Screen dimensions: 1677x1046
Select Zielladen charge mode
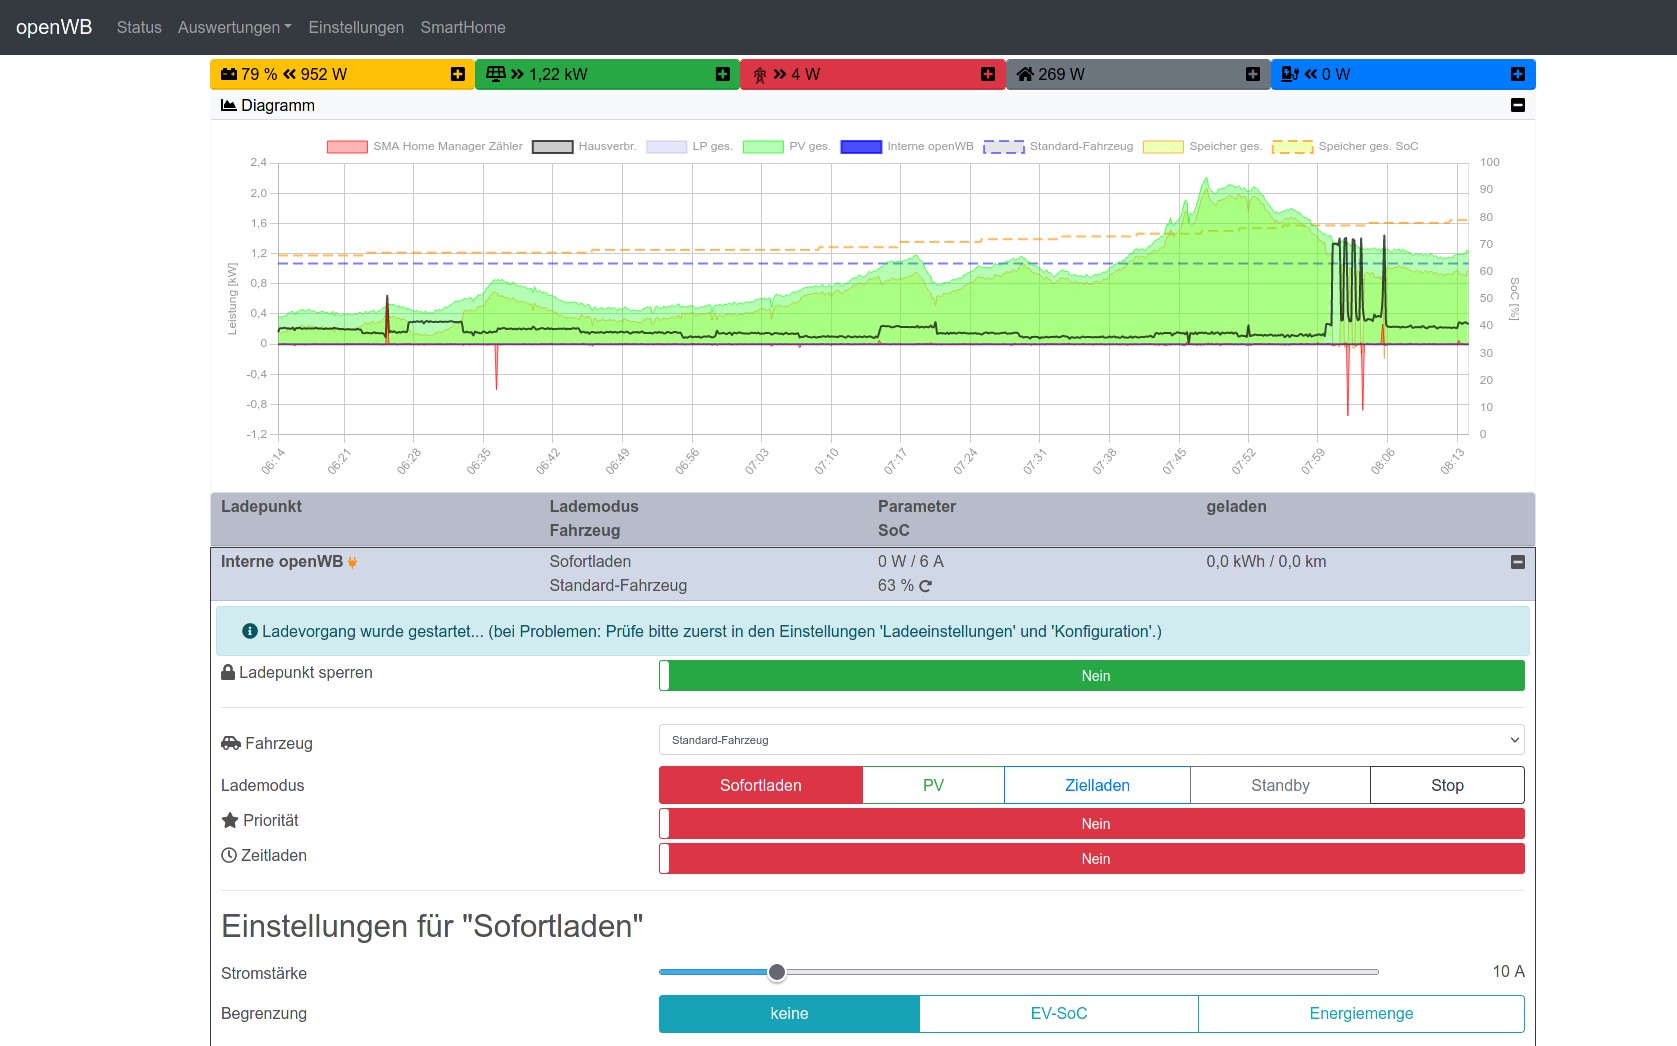1097,785
